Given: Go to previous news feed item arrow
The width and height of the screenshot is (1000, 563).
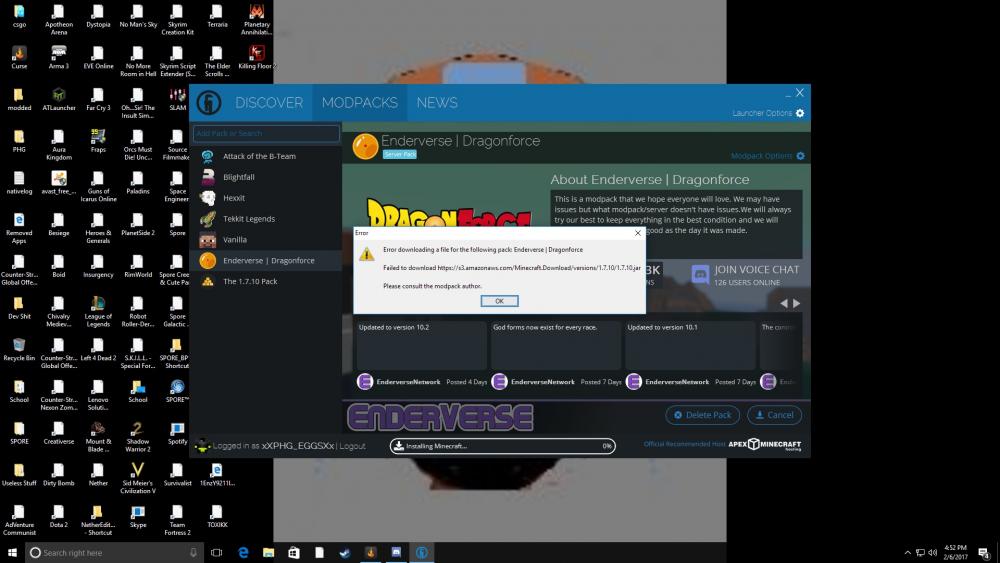Looking at the screenshot, I should click(x=784, y=303).
